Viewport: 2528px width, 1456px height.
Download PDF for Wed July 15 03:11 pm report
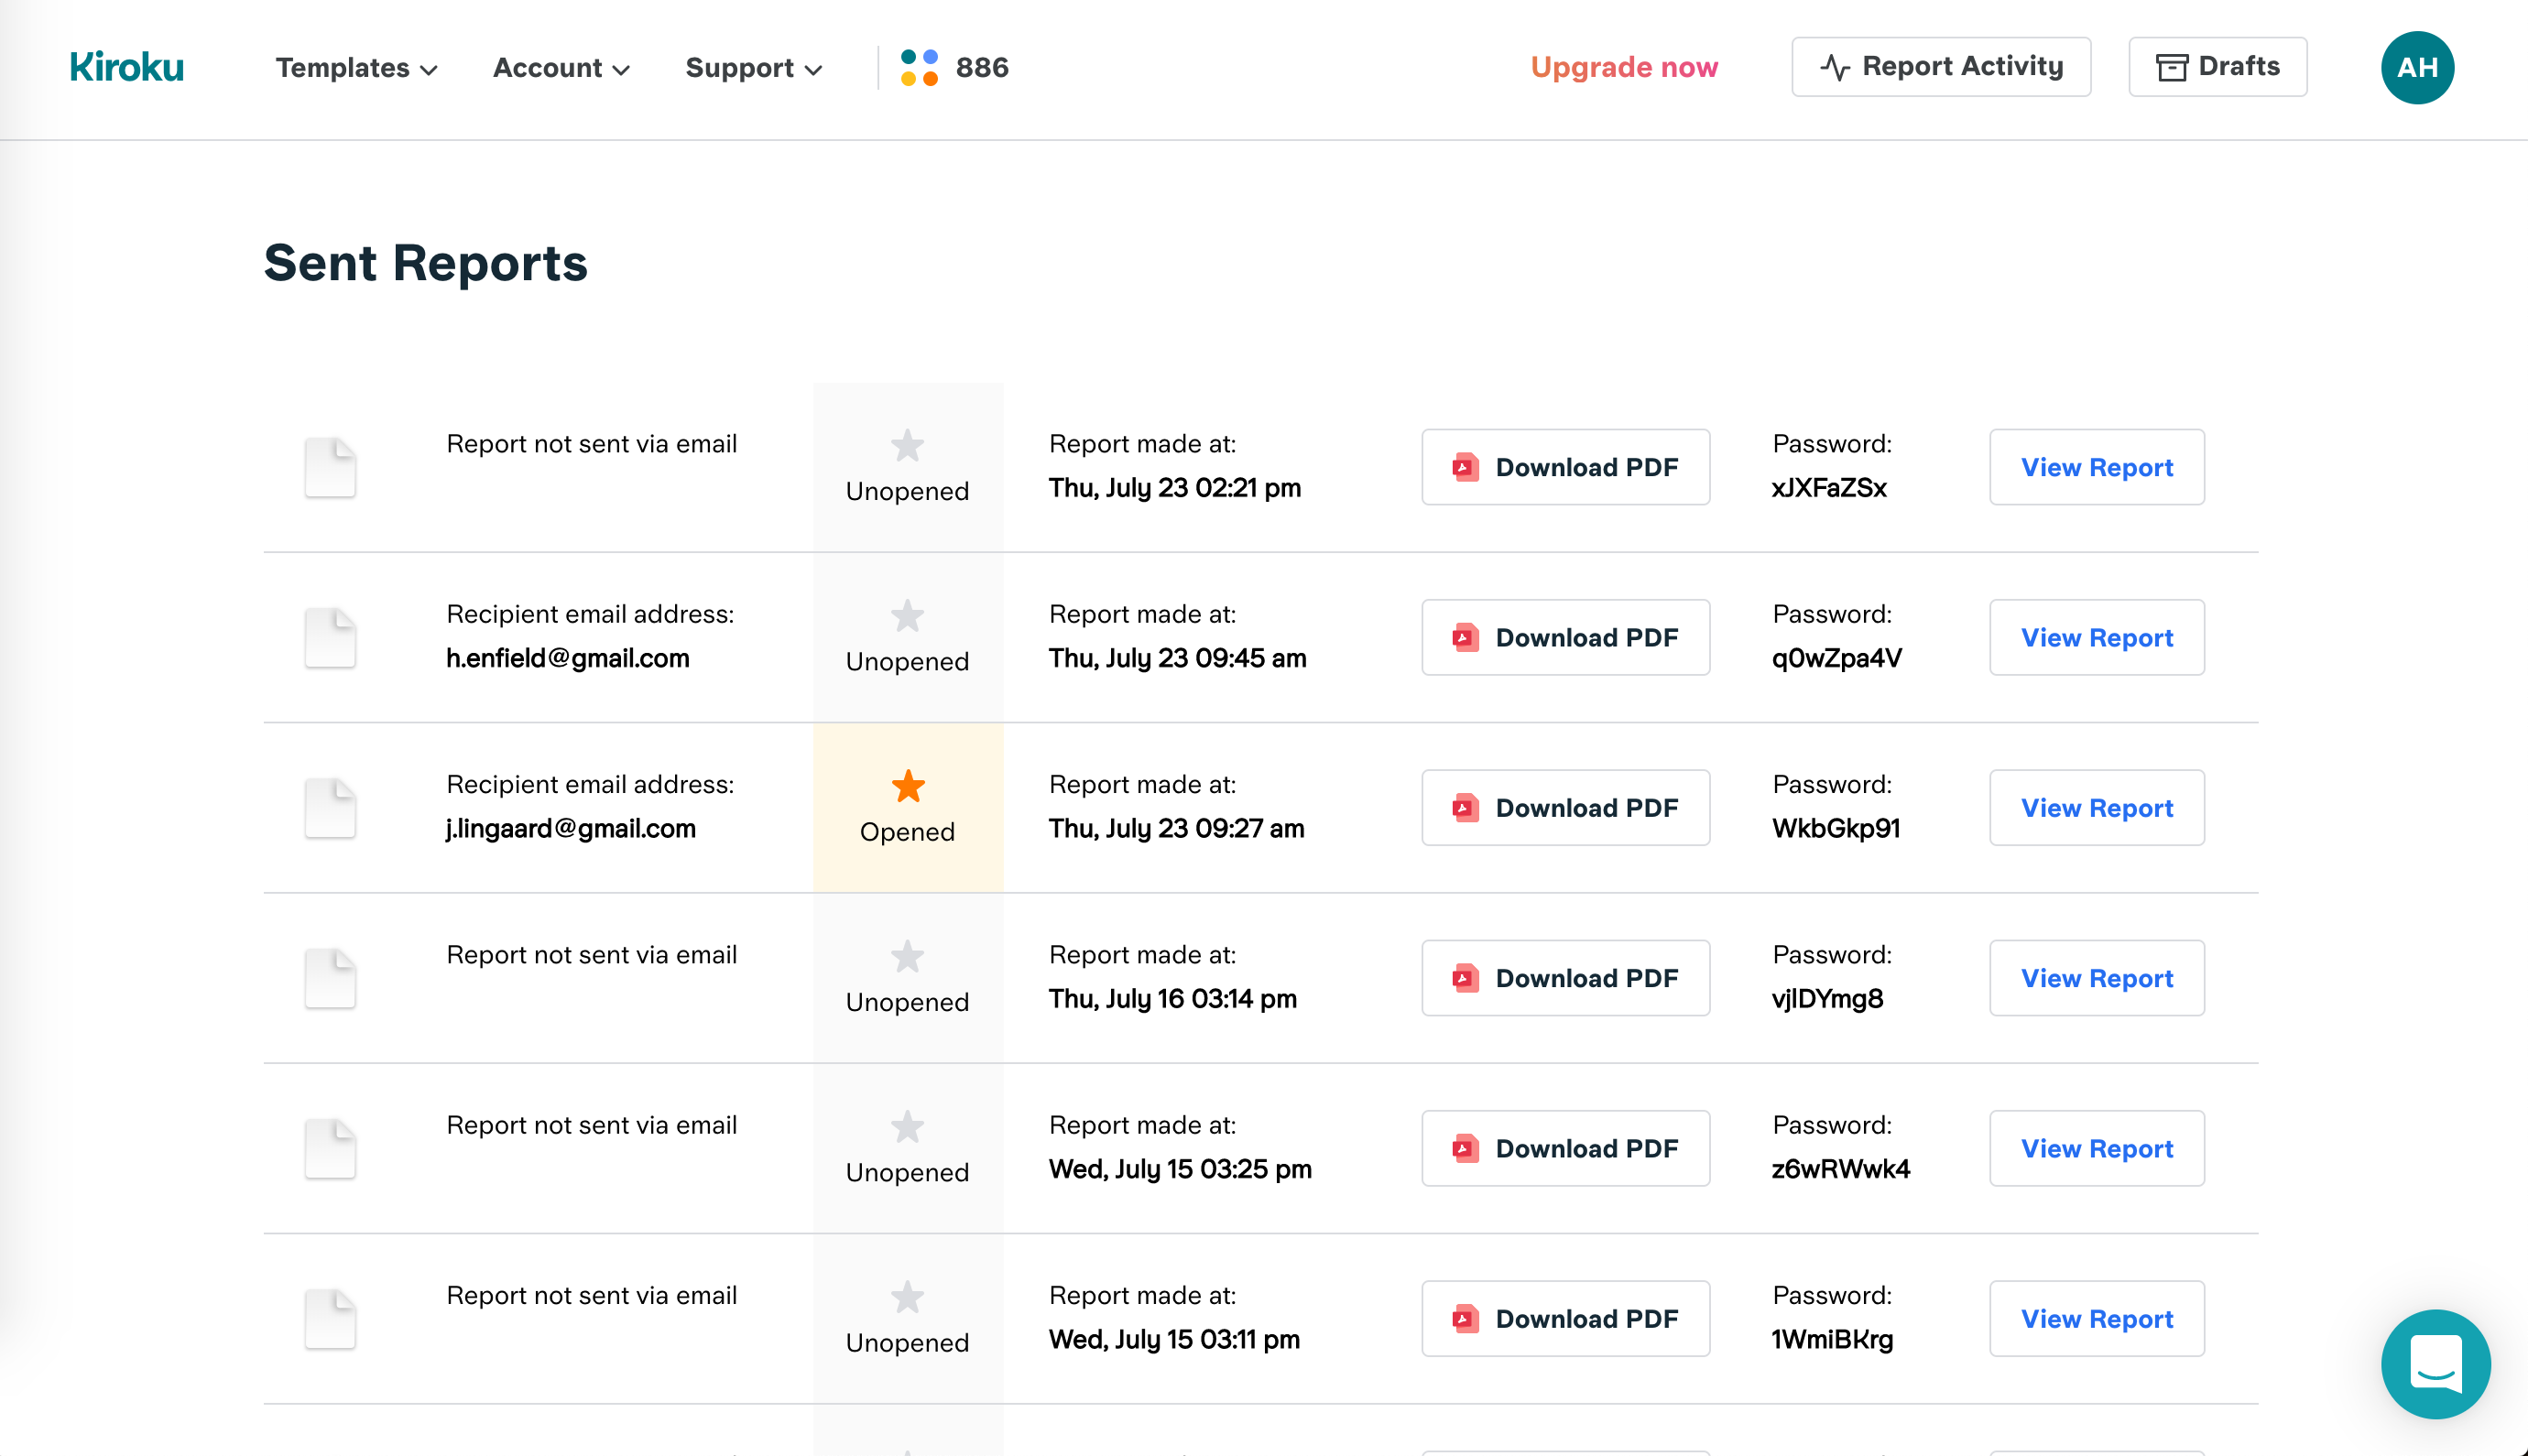(x=1565, y=1319)
